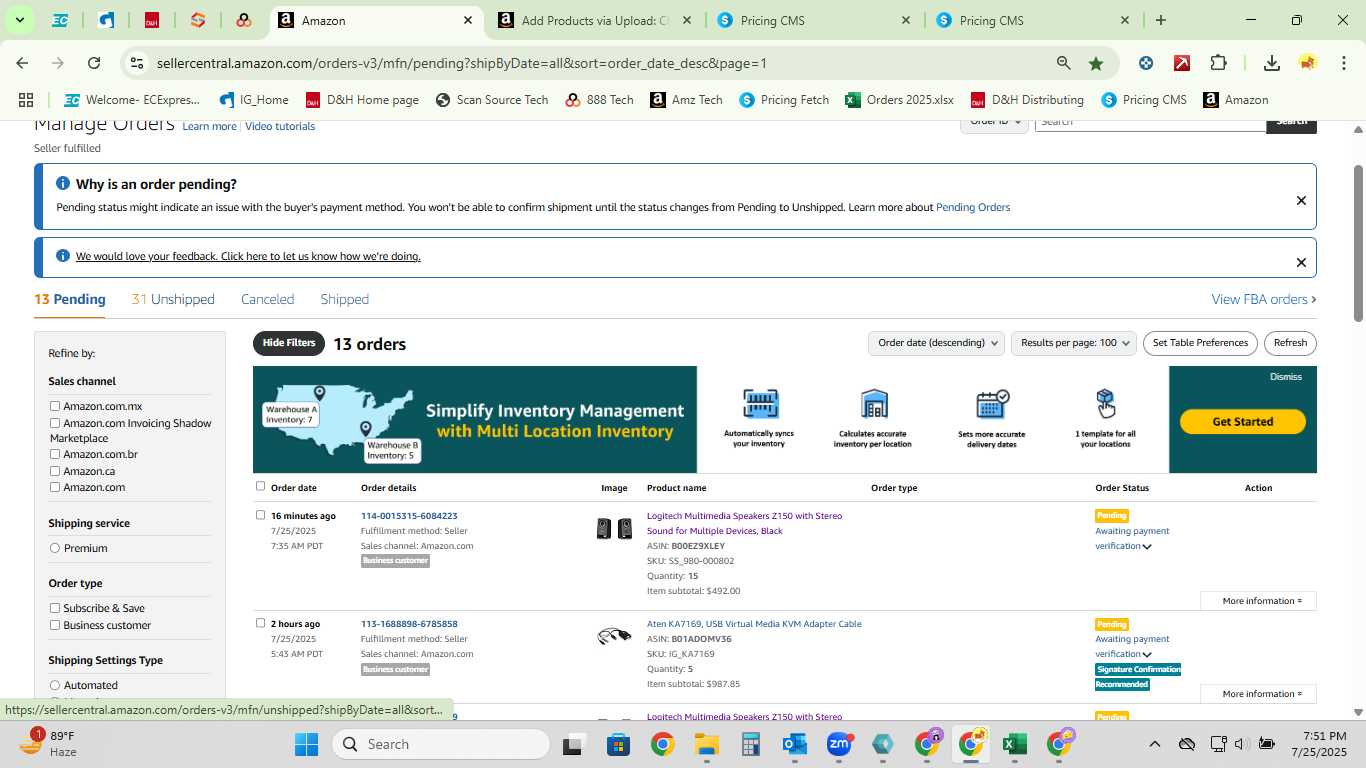Select Automated shipping settings radio

point(55,685)
